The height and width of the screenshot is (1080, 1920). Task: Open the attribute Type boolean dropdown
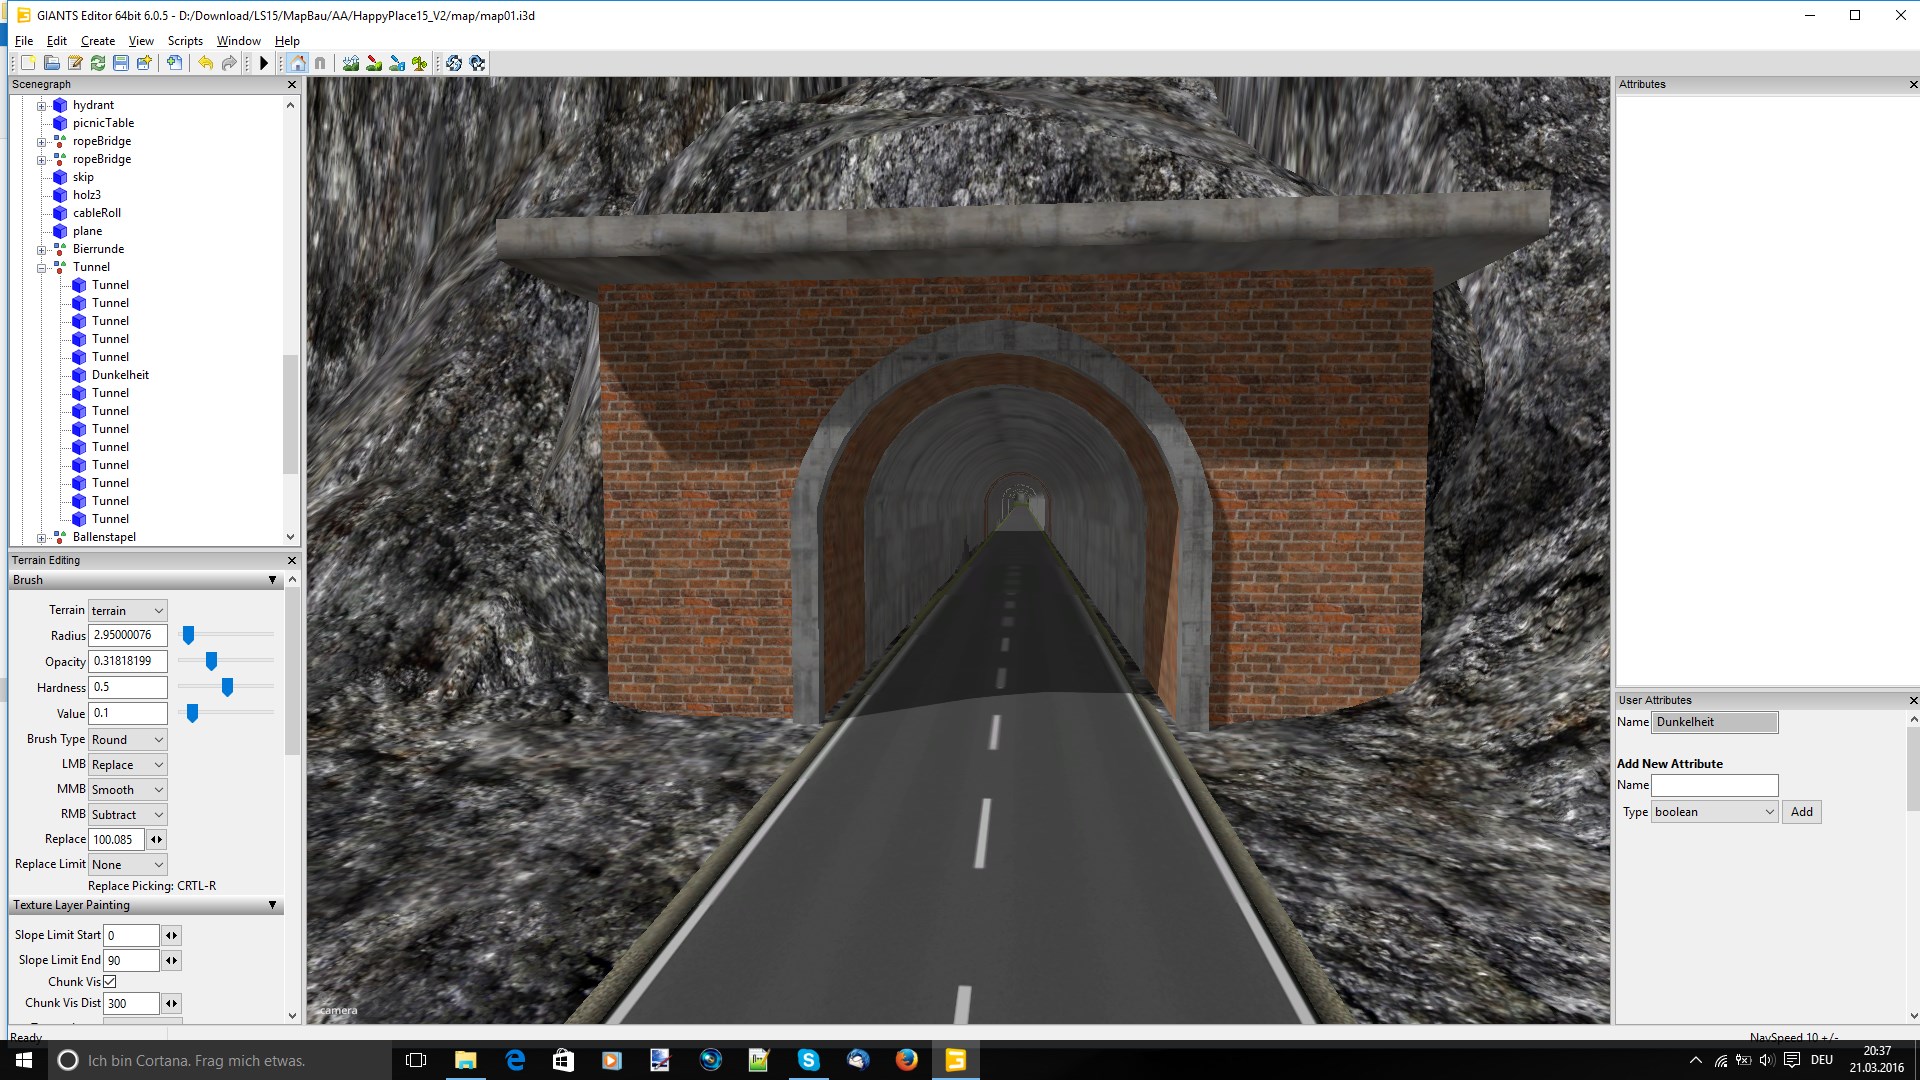(1714, 812)
